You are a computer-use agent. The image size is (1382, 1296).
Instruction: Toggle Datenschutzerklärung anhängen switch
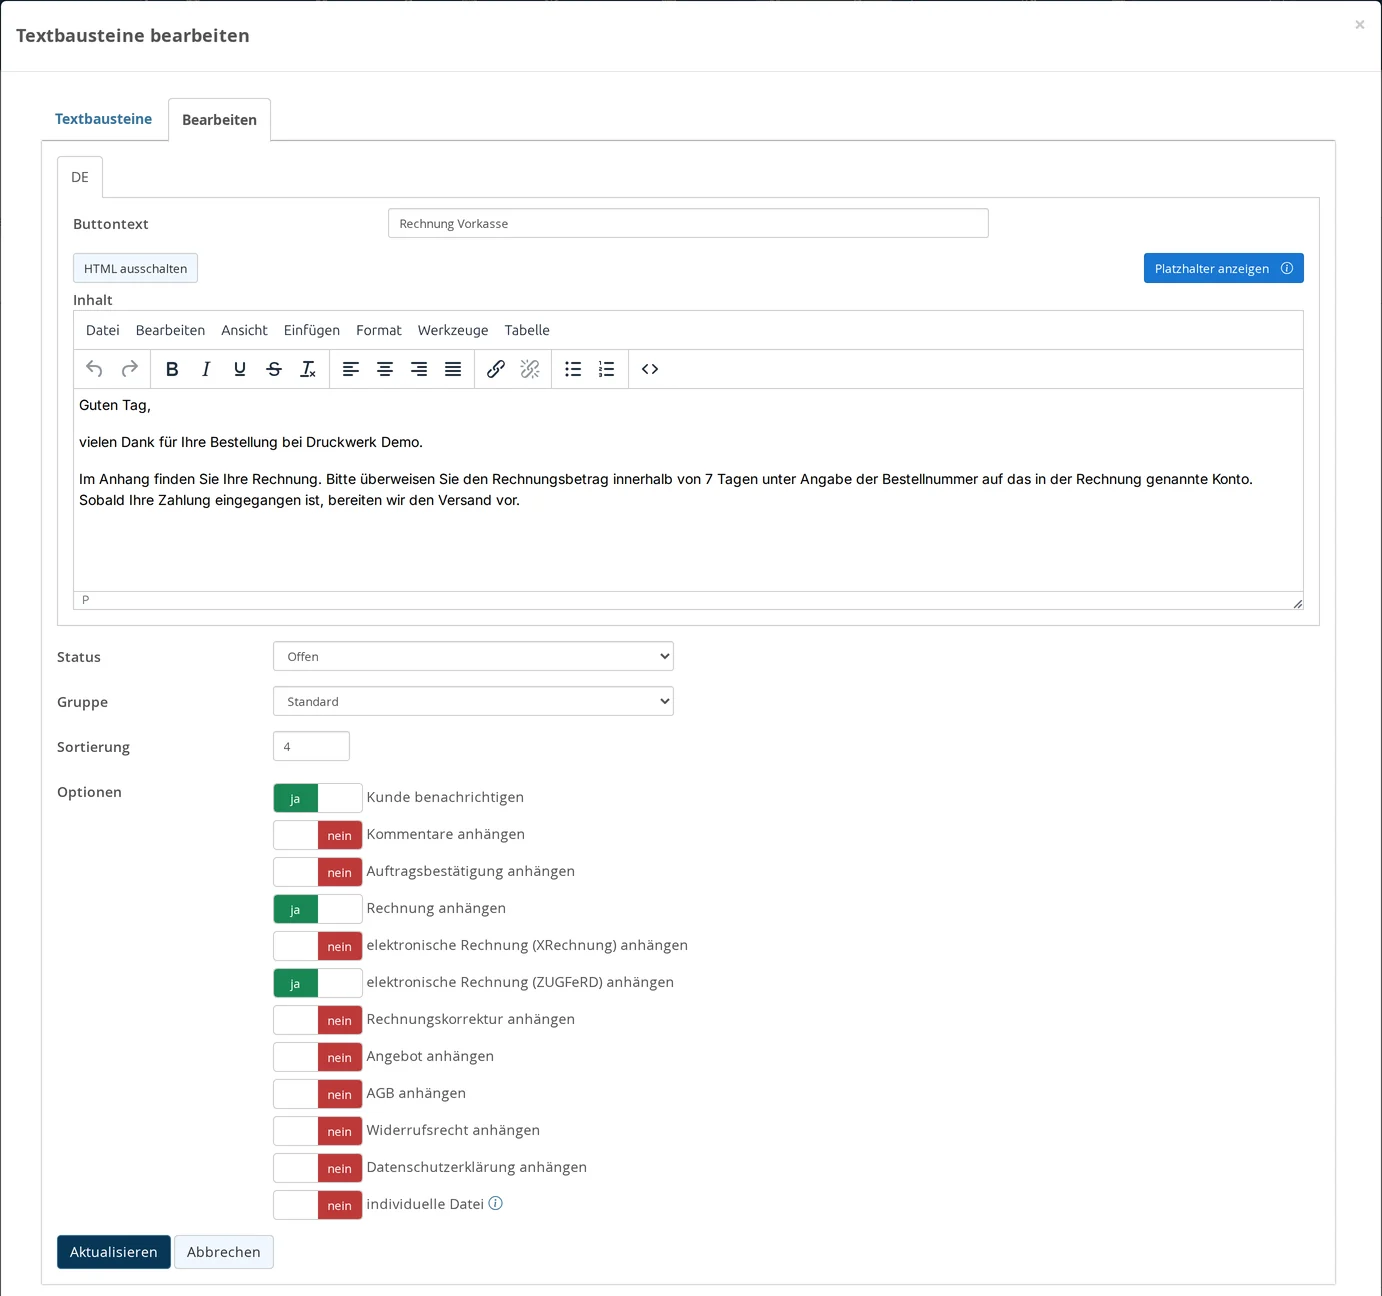coord(318,1168)
